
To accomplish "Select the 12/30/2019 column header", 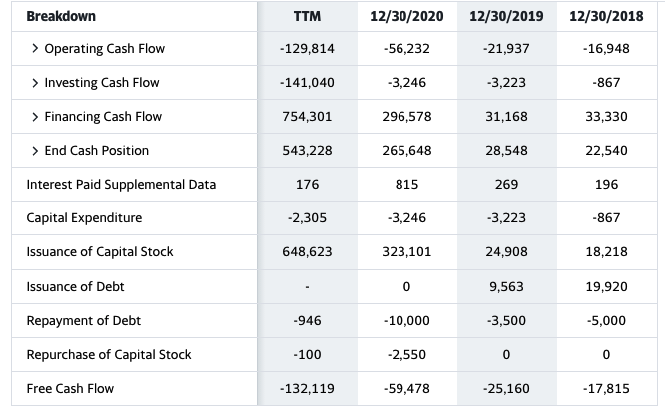I will [506, 16].
